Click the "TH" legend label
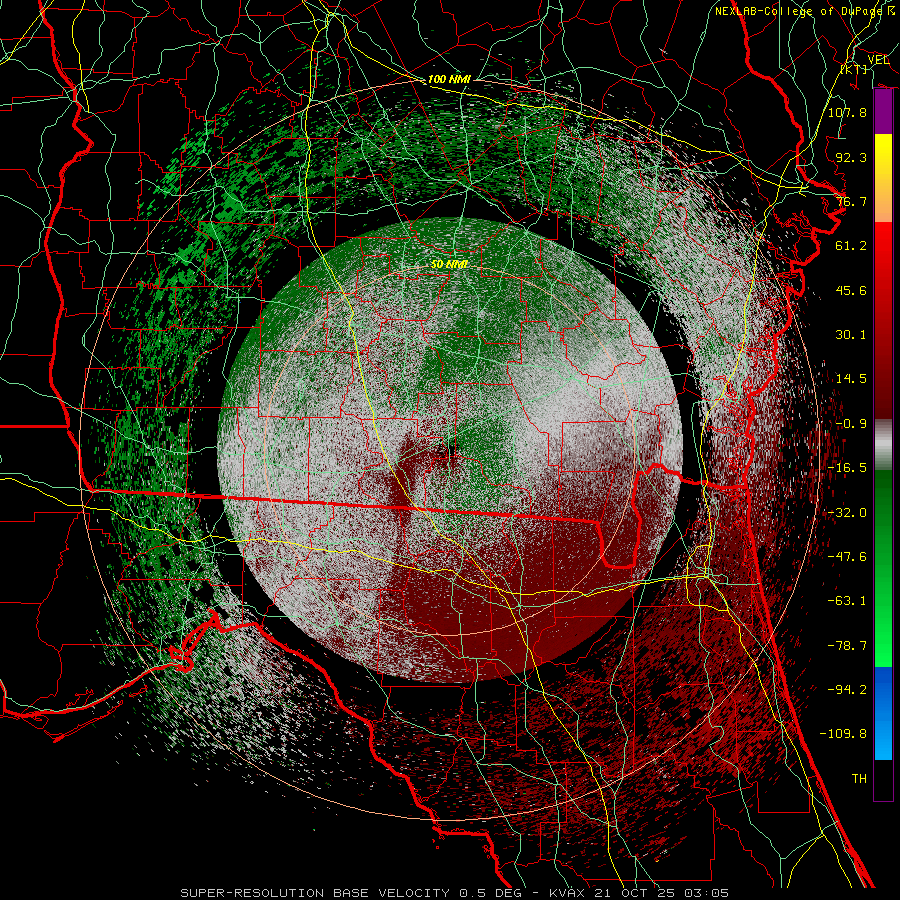Viewport: 900px width, 900px height. tap(859, 779)
